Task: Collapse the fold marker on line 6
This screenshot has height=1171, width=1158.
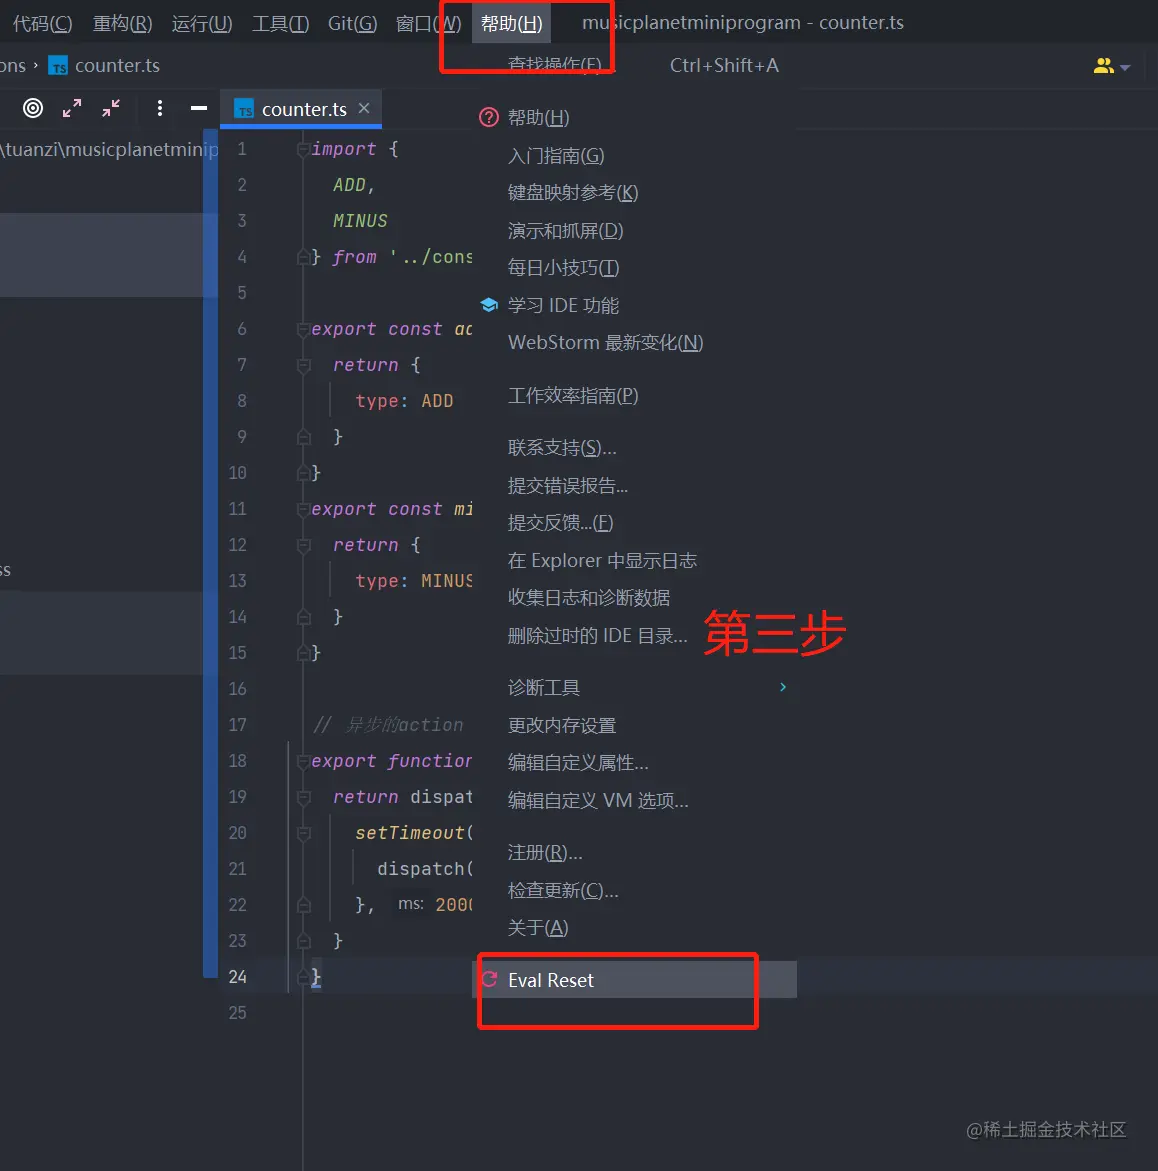Action: [x=303, y=329]
